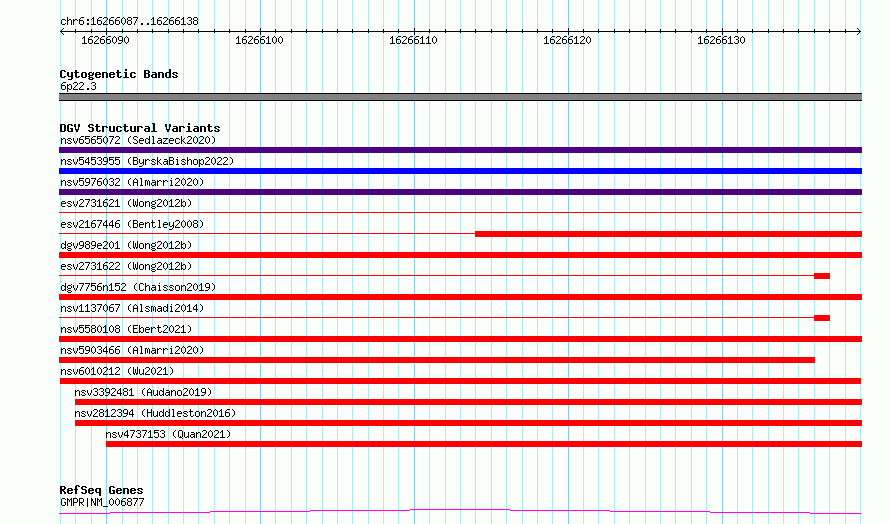
Task: Click the nsv5453955 (ByrskaBishop2022) label
Action: (147, 161)
